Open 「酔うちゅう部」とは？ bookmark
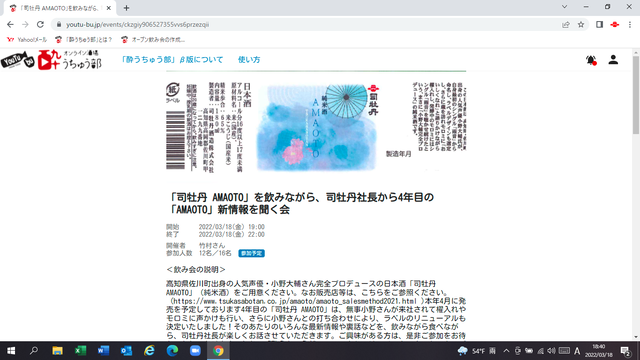The width and height of the screenshot is (640, 360). [84, 40]
